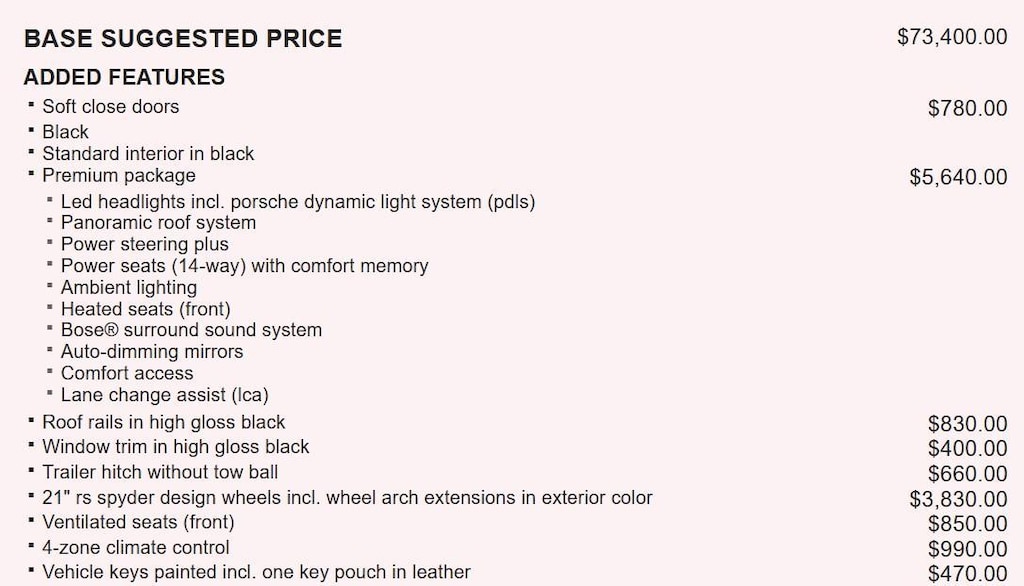Click the $400.00 window trim price
This screenshot has width=1024, height=586.
coord(967,449)
